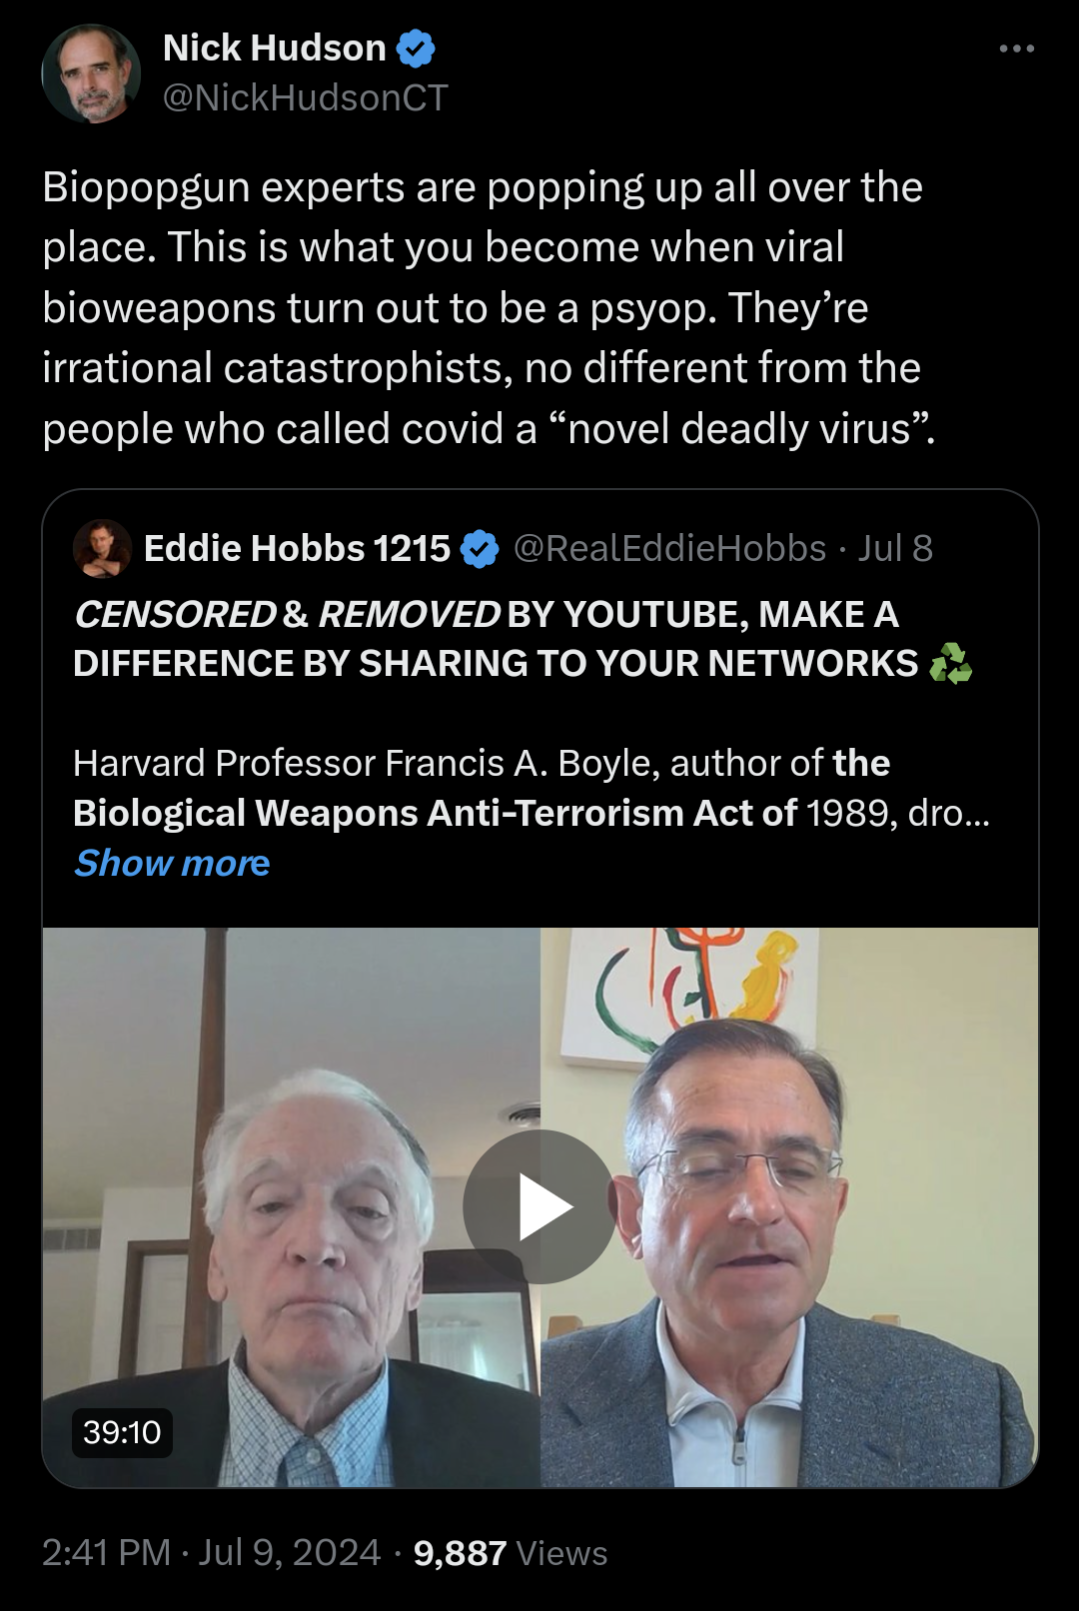1079x1611 pixels.
Task: Click Nick Hudson's blue verified badge
Action: click(x=416, y=48)
